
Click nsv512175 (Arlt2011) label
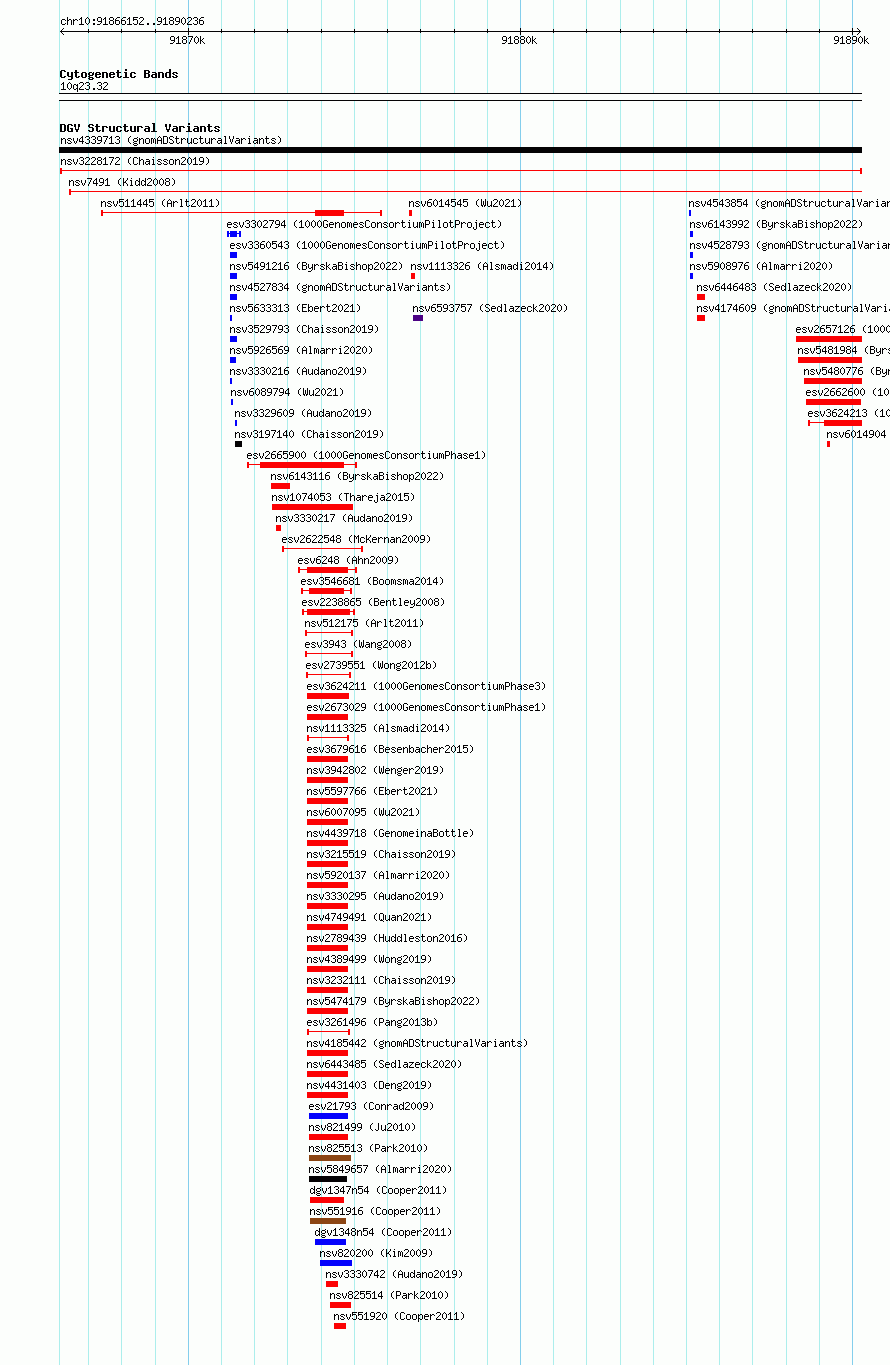pos(364,623)
